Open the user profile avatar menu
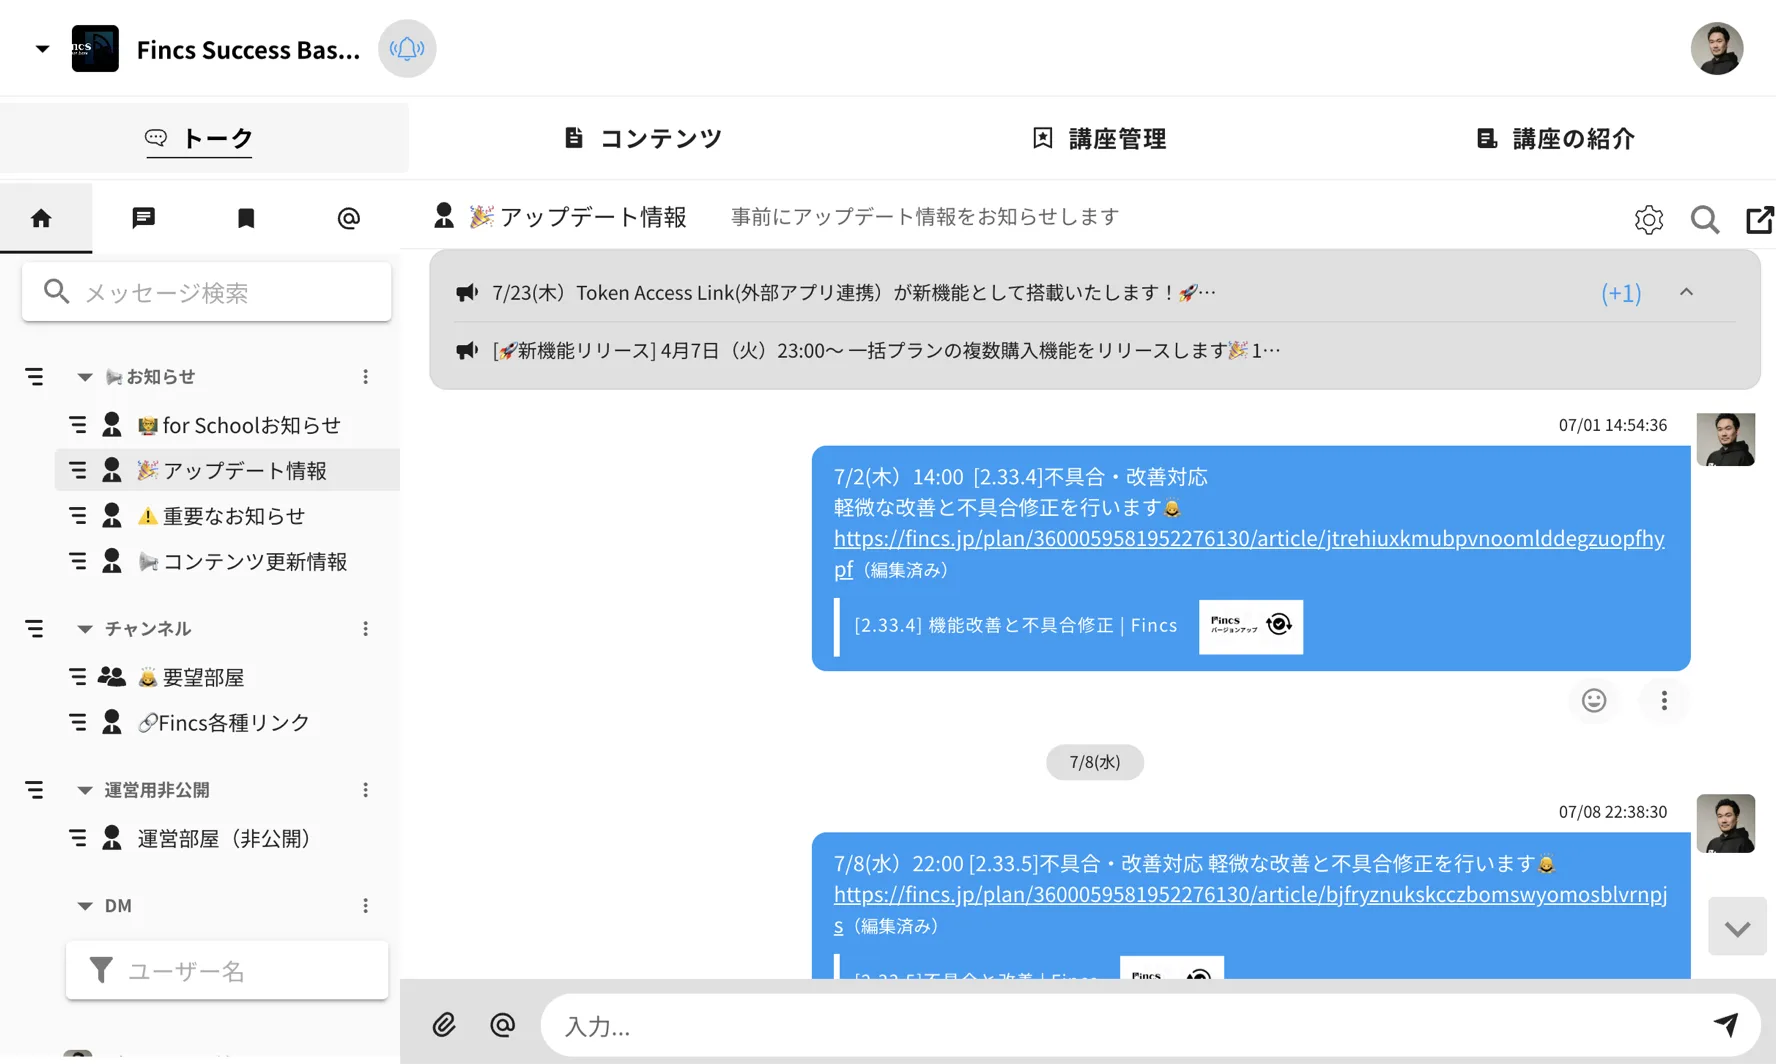Viewport: 1776px width, 1064px height. point(1716,48)
